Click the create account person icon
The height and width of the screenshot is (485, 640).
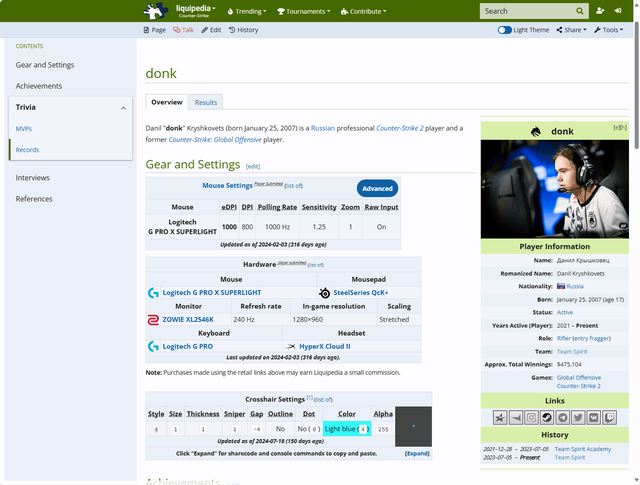coord(600,11)
